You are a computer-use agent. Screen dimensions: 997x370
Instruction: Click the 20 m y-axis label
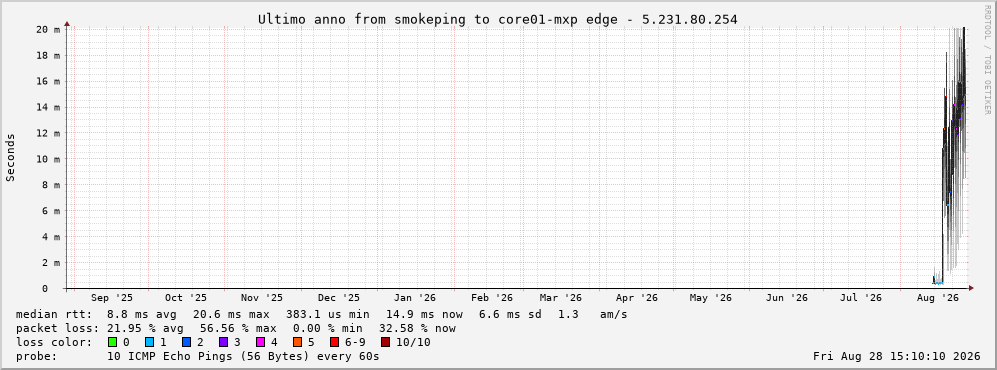(48, 29)
